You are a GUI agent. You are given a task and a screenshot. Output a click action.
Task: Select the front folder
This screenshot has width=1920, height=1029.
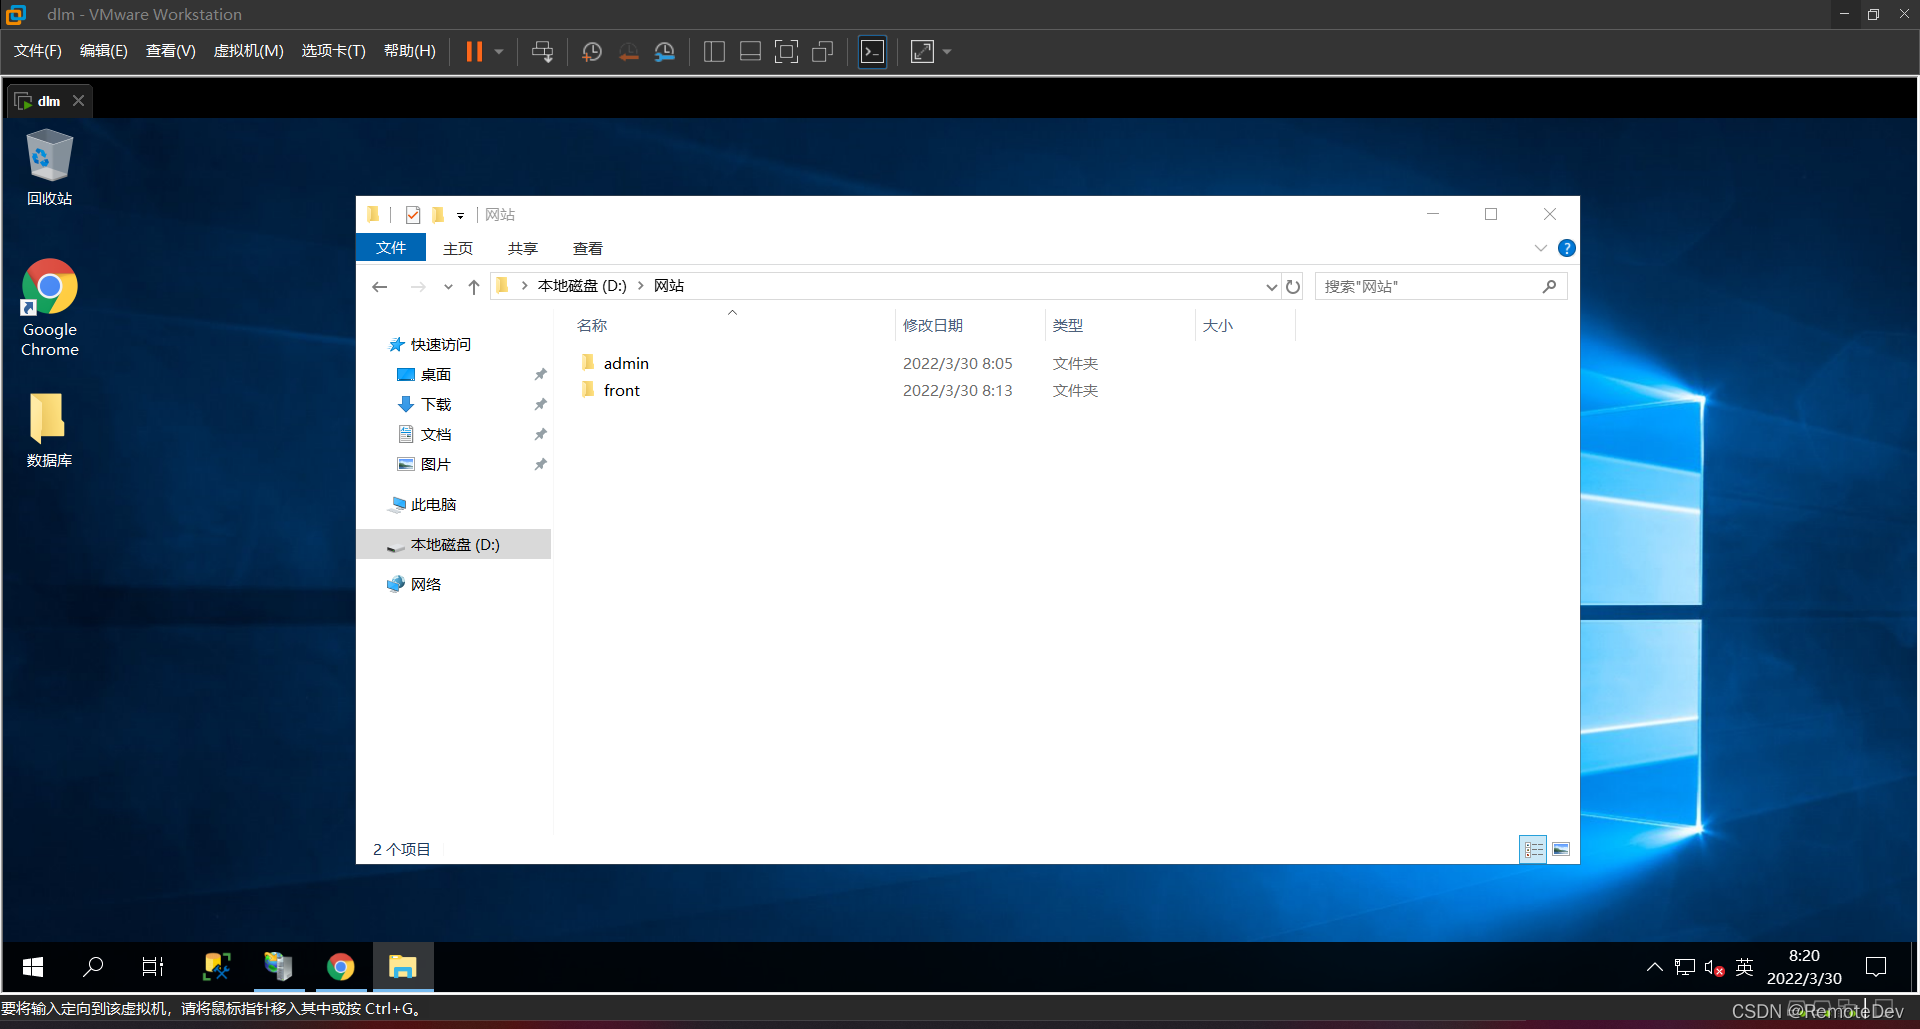click(621, 390)
